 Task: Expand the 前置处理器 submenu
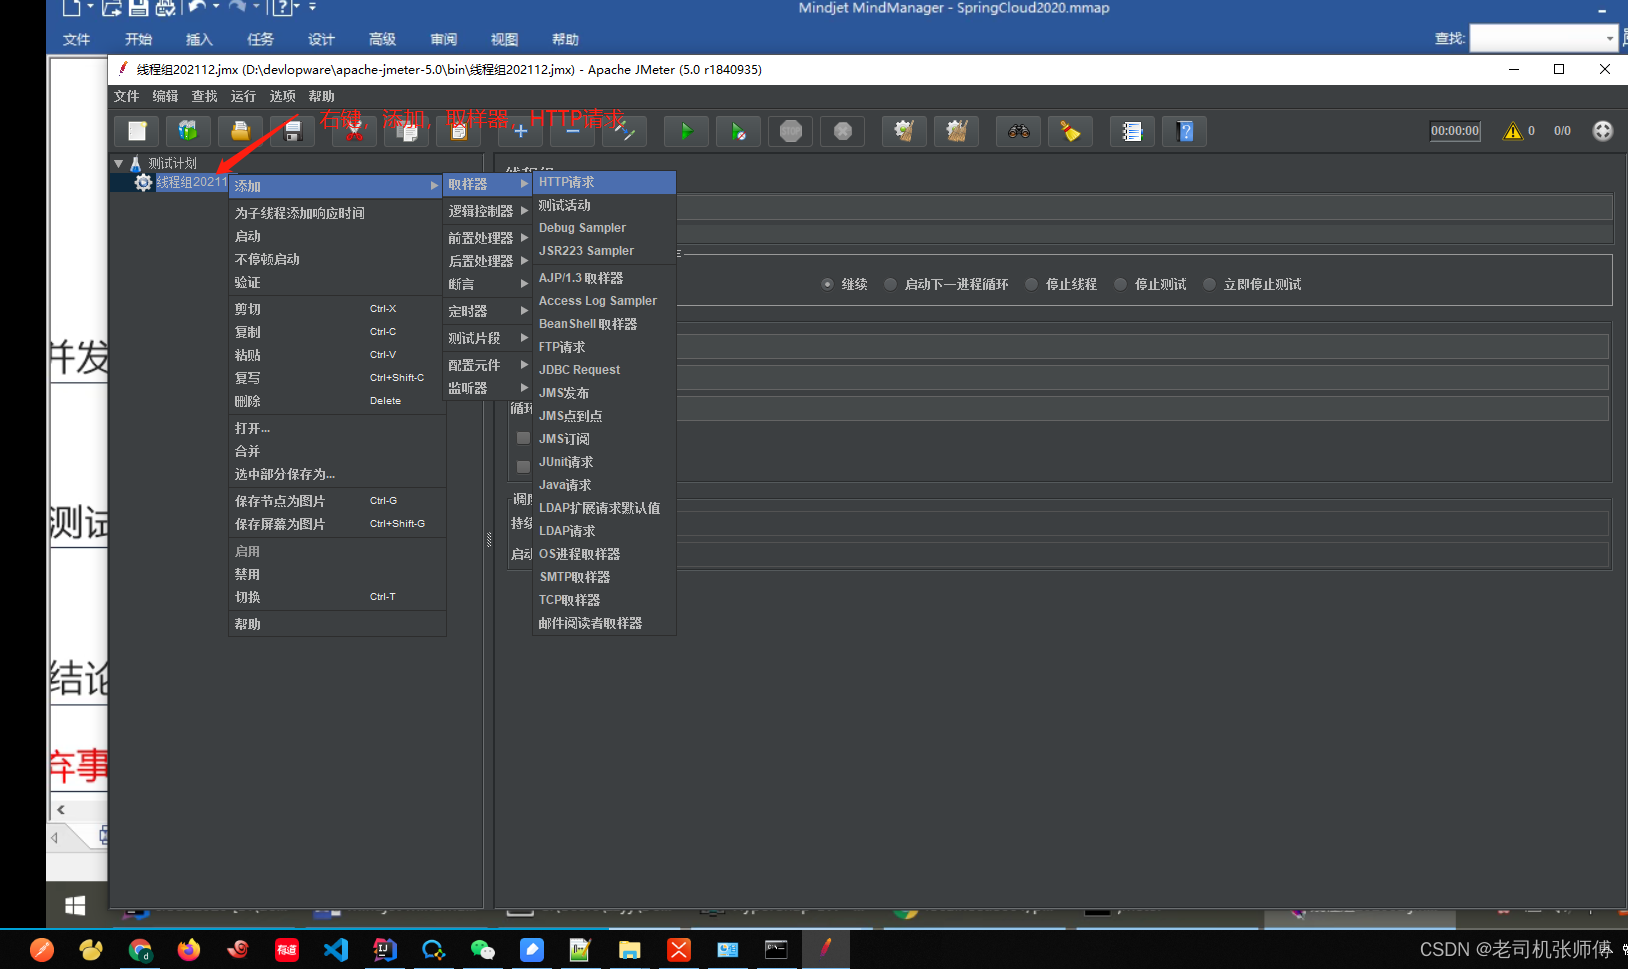(488, 238)
